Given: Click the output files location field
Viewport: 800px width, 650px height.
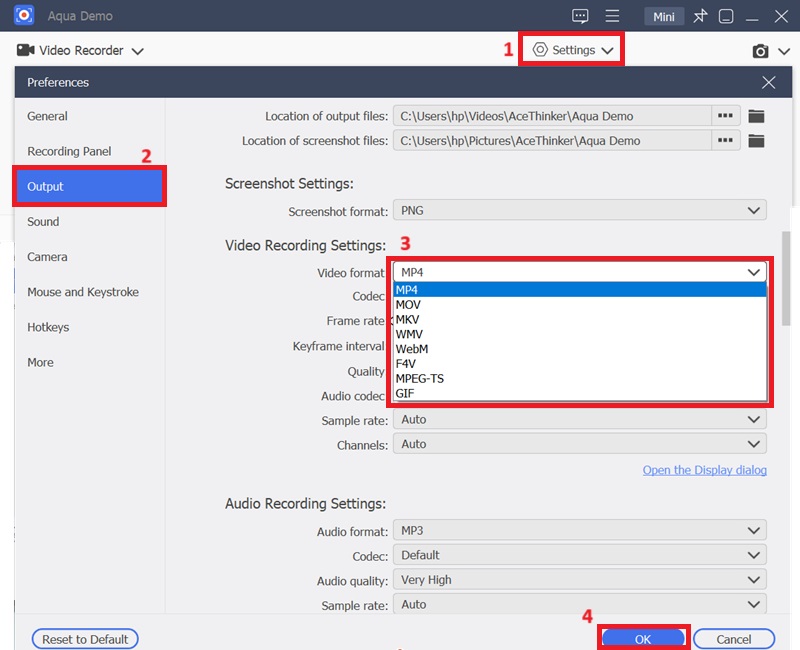Looking at the screenshot, I should pyautogui.click(x=552, y=116).
